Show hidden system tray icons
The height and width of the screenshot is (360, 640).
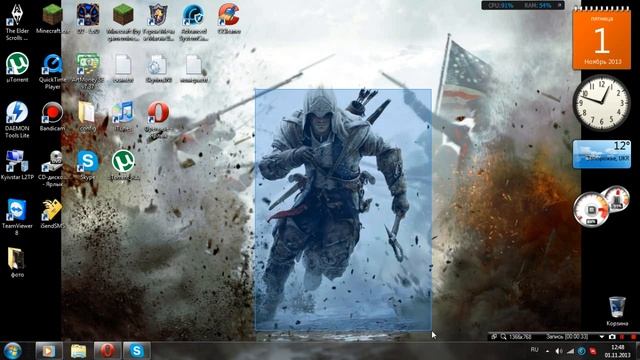pyautogui.click(x=547, y=351)
